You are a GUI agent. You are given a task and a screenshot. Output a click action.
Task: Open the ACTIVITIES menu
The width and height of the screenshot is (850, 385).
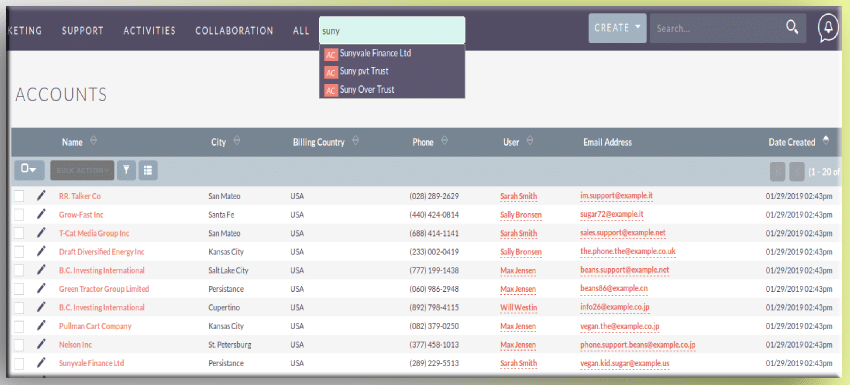point(150,31)
